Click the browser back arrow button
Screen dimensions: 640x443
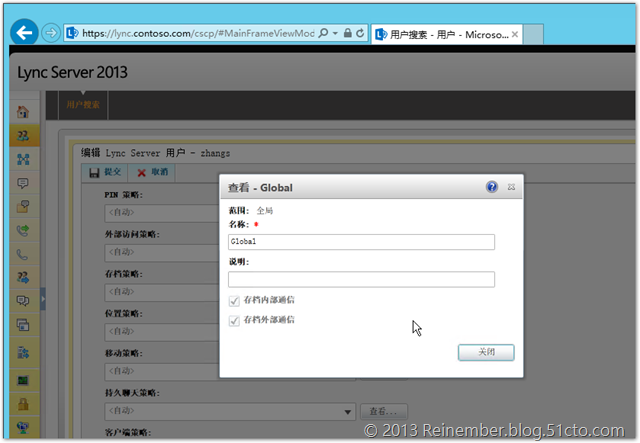click(24, 32)
